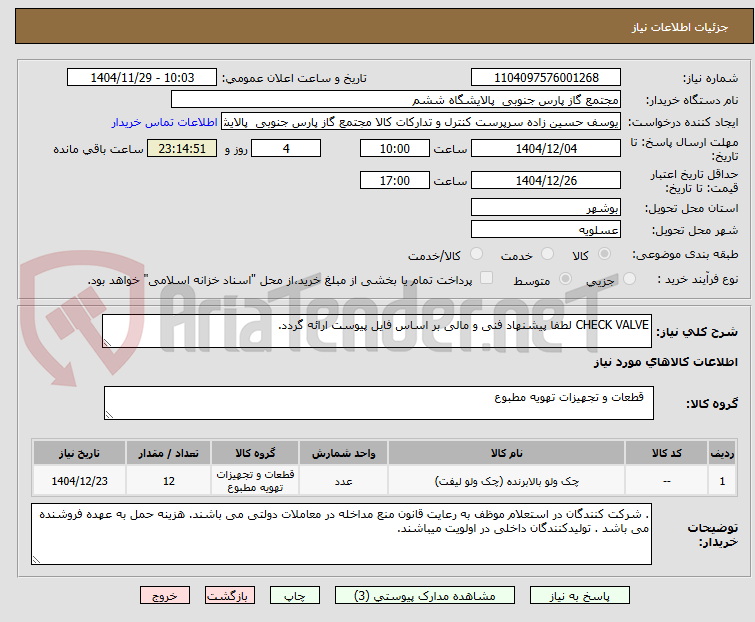Click the ردیف column header
The width and height of the screenshot is (755, 622).
click(722, 453)
